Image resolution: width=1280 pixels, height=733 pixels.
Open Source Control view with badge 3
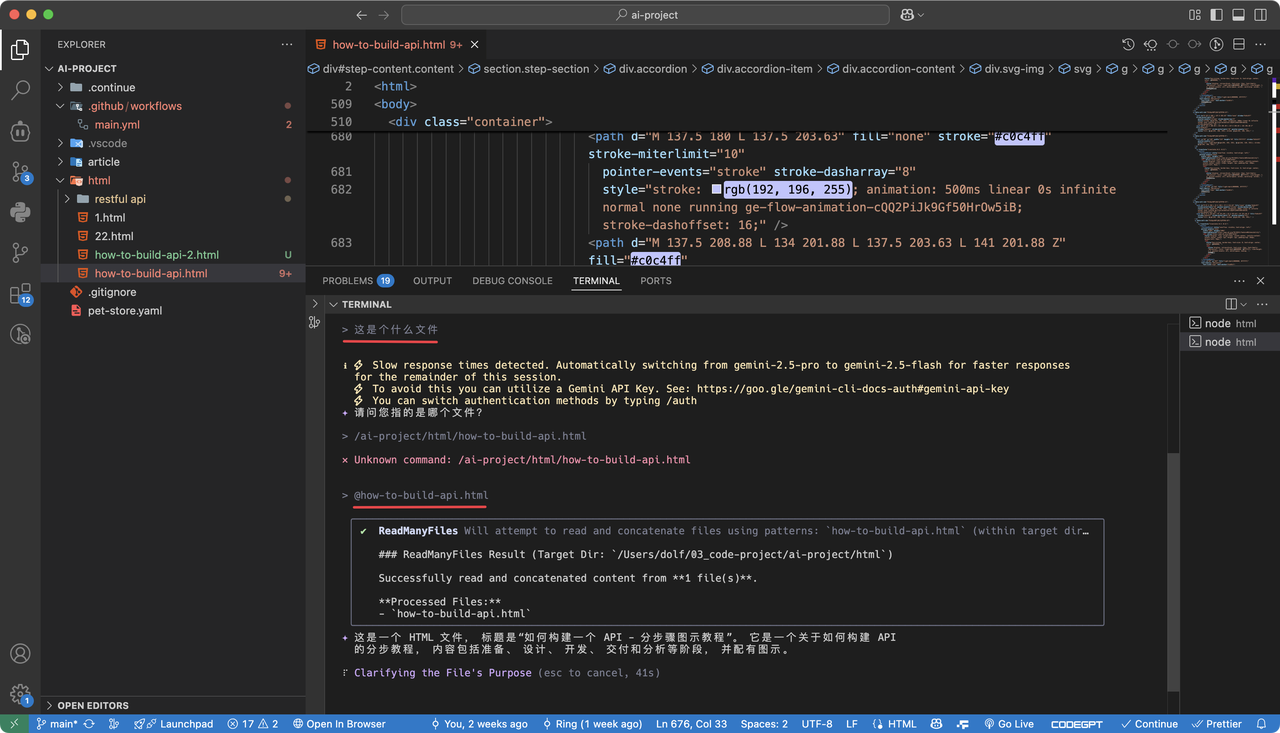tap(20, 172)
